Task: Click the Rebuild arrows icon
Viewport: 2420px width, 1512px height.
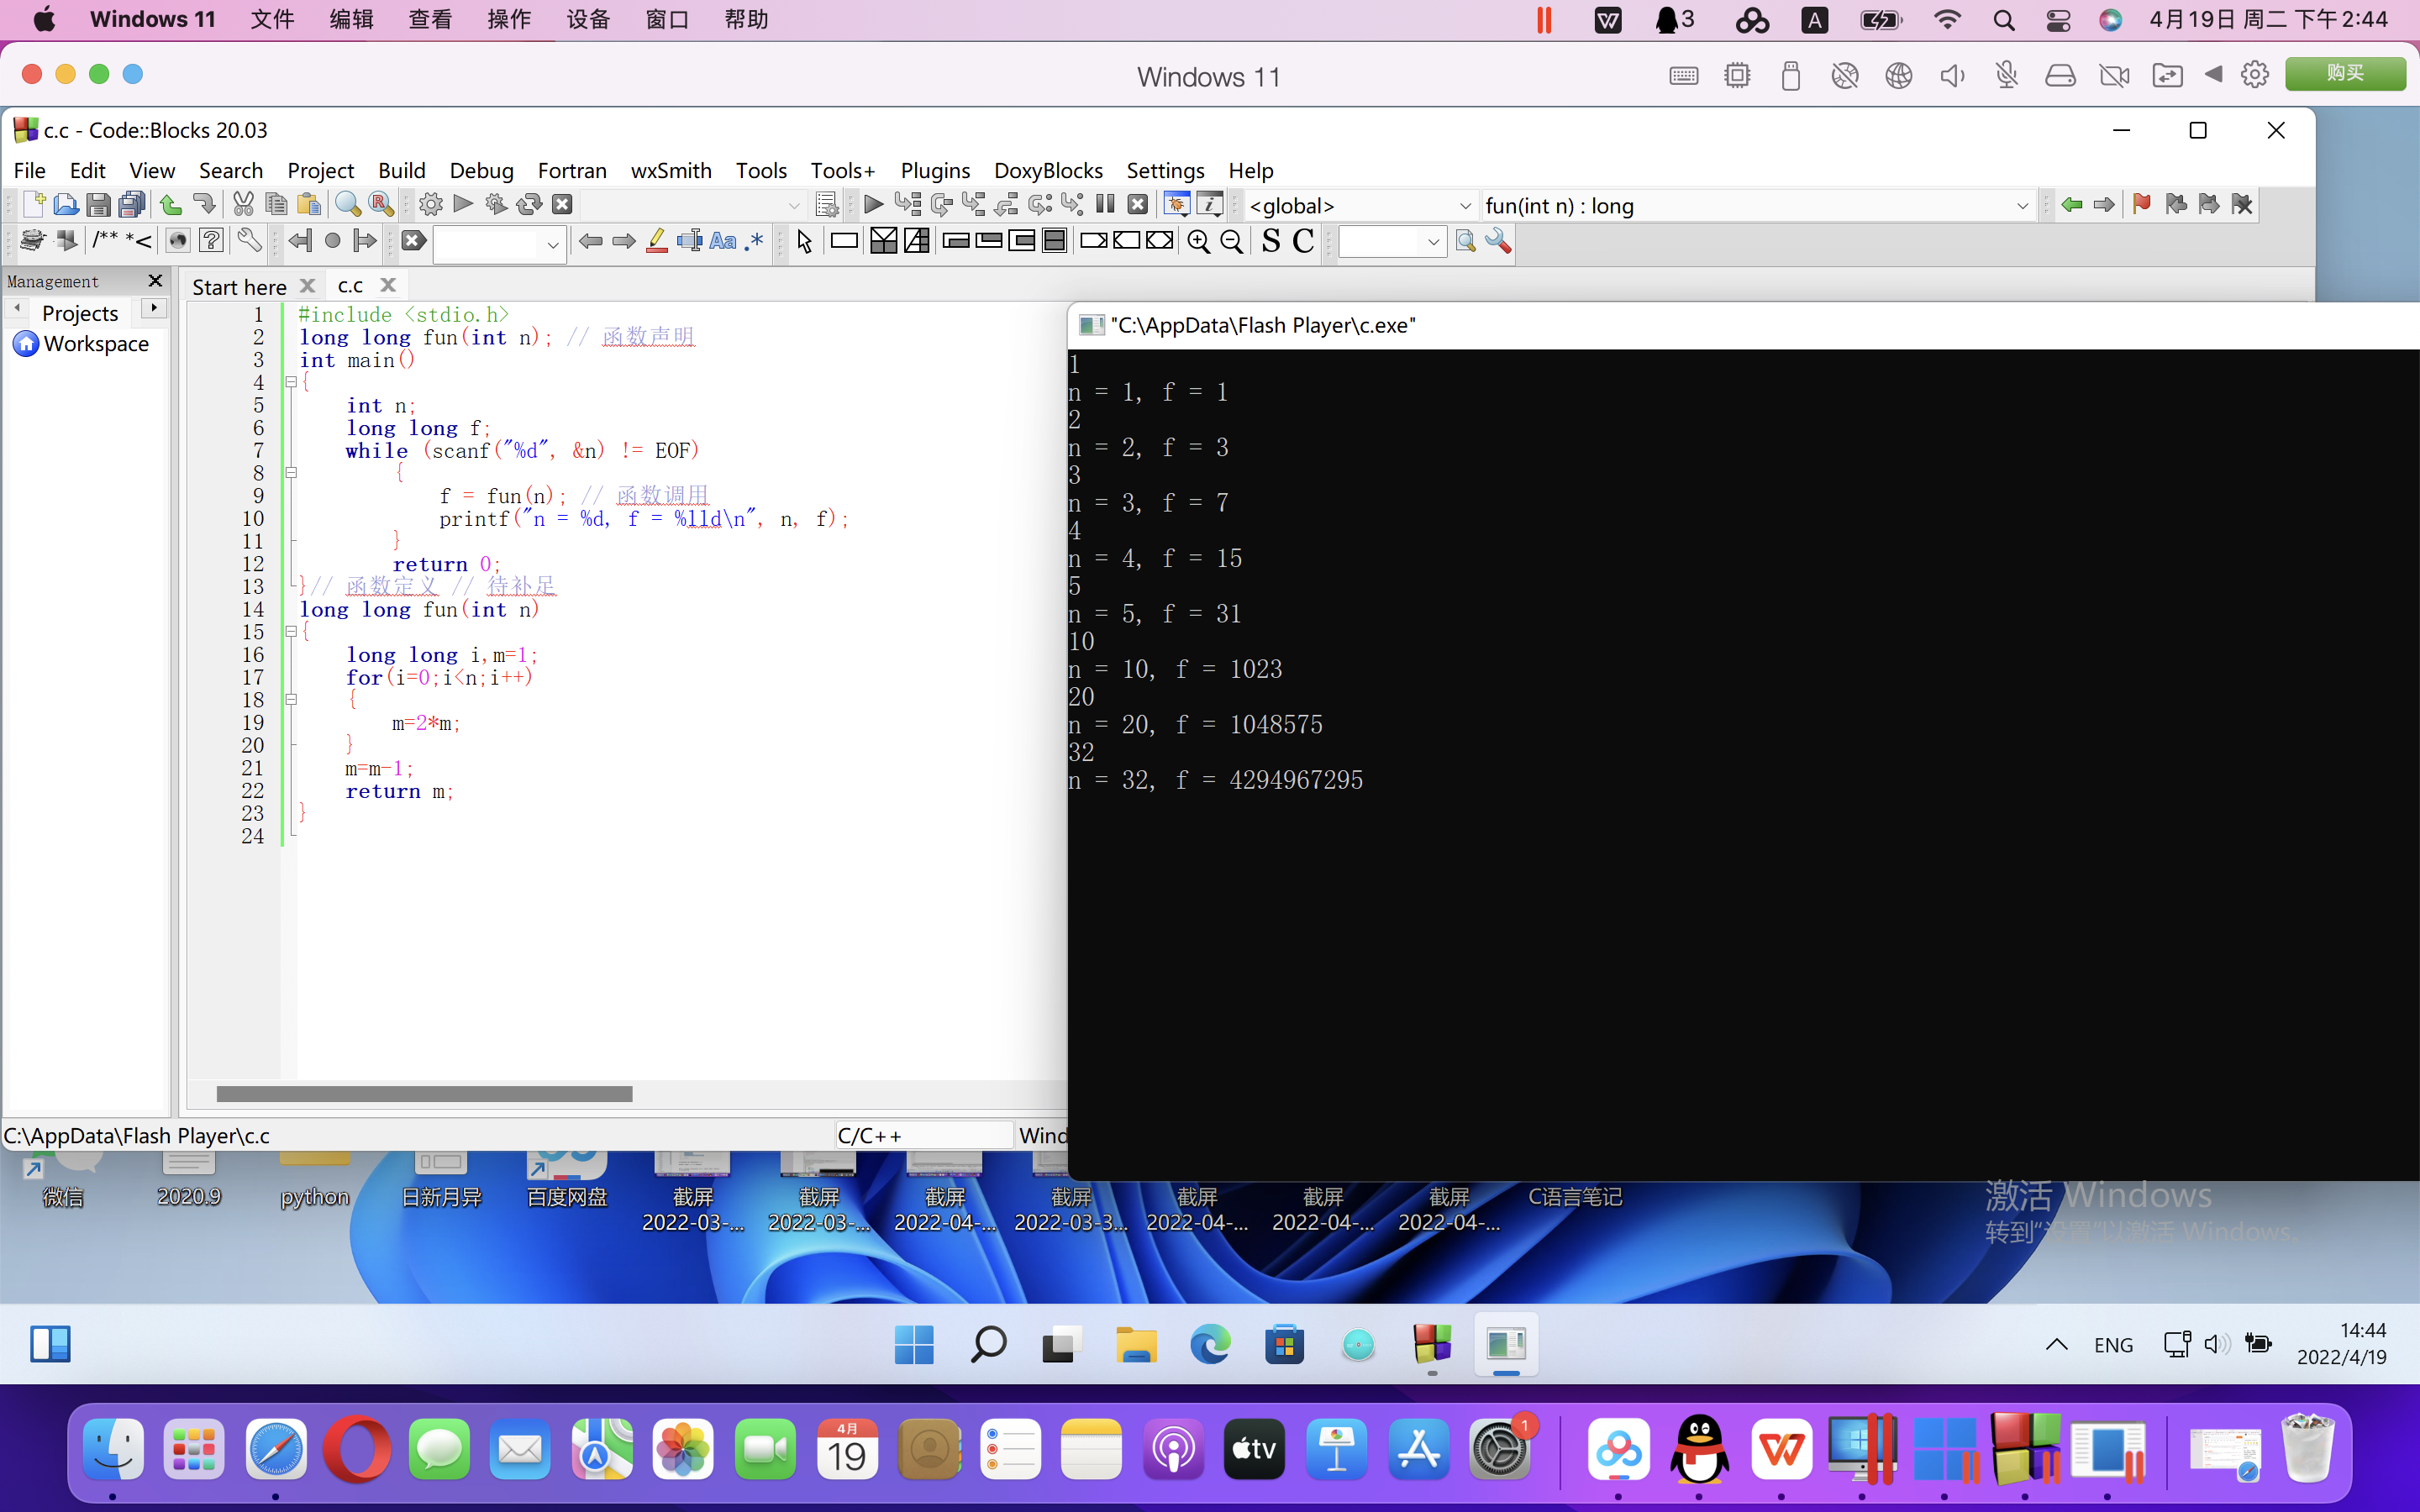Action: click(x=529, y=205)
